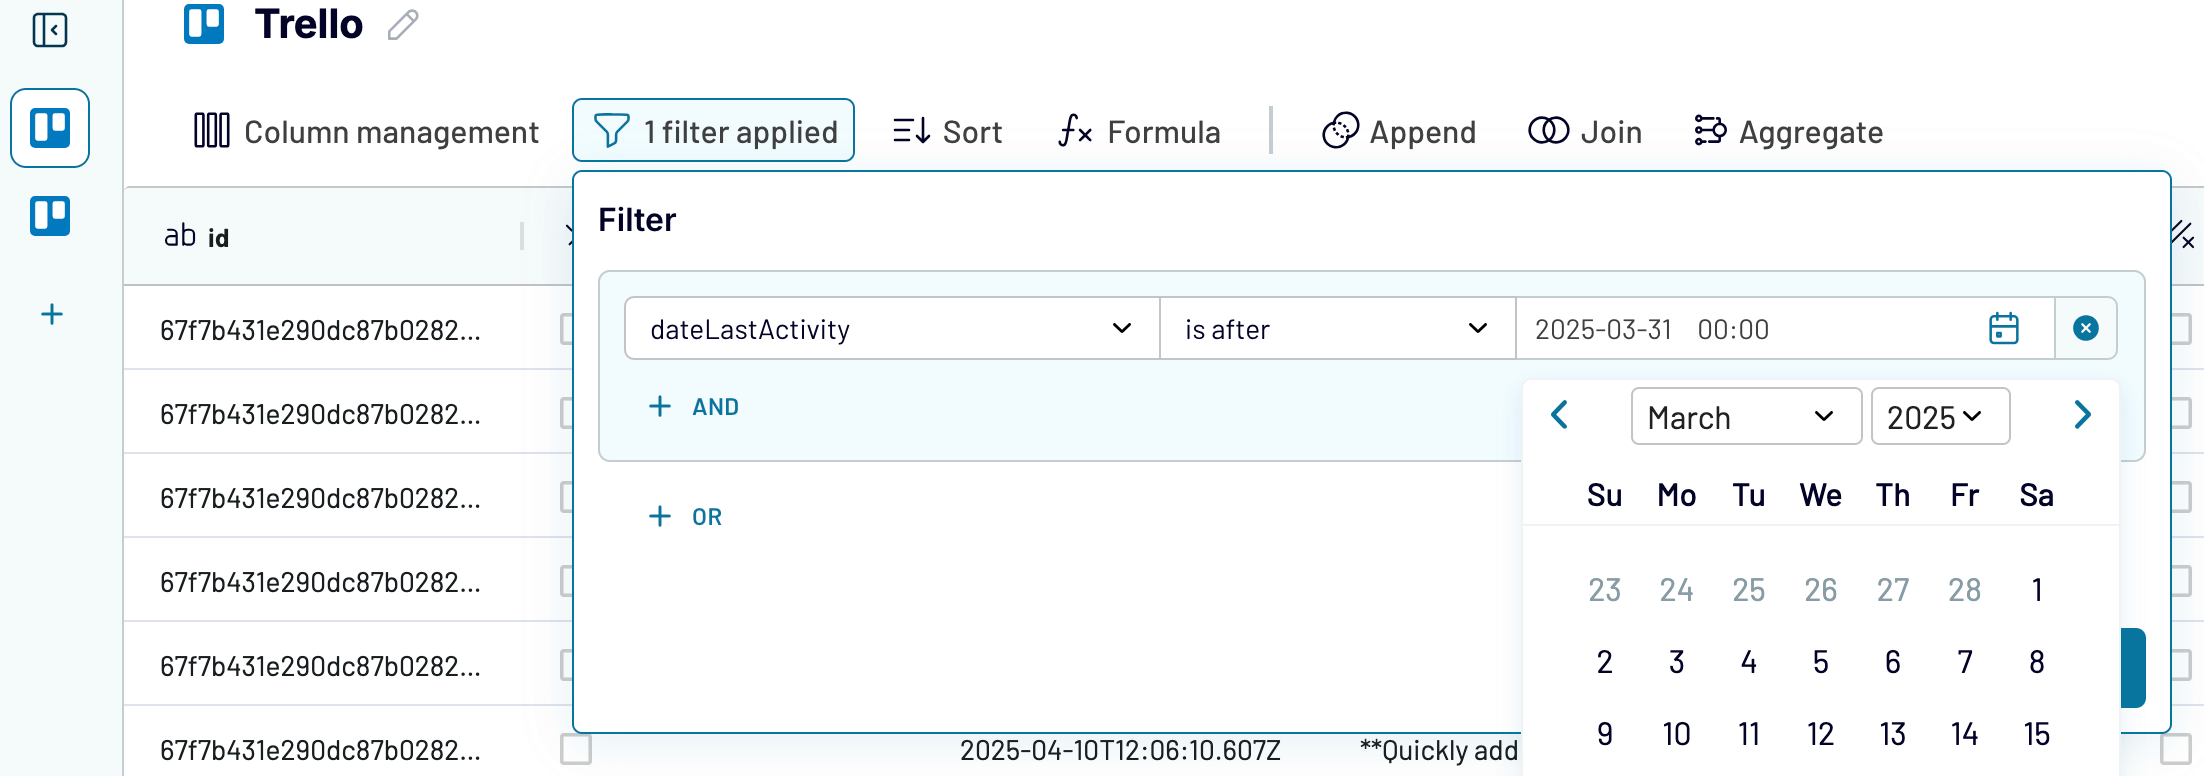The image size is (2204, 776).
Task: Add new source with plus icon
Action: [52, 315]
